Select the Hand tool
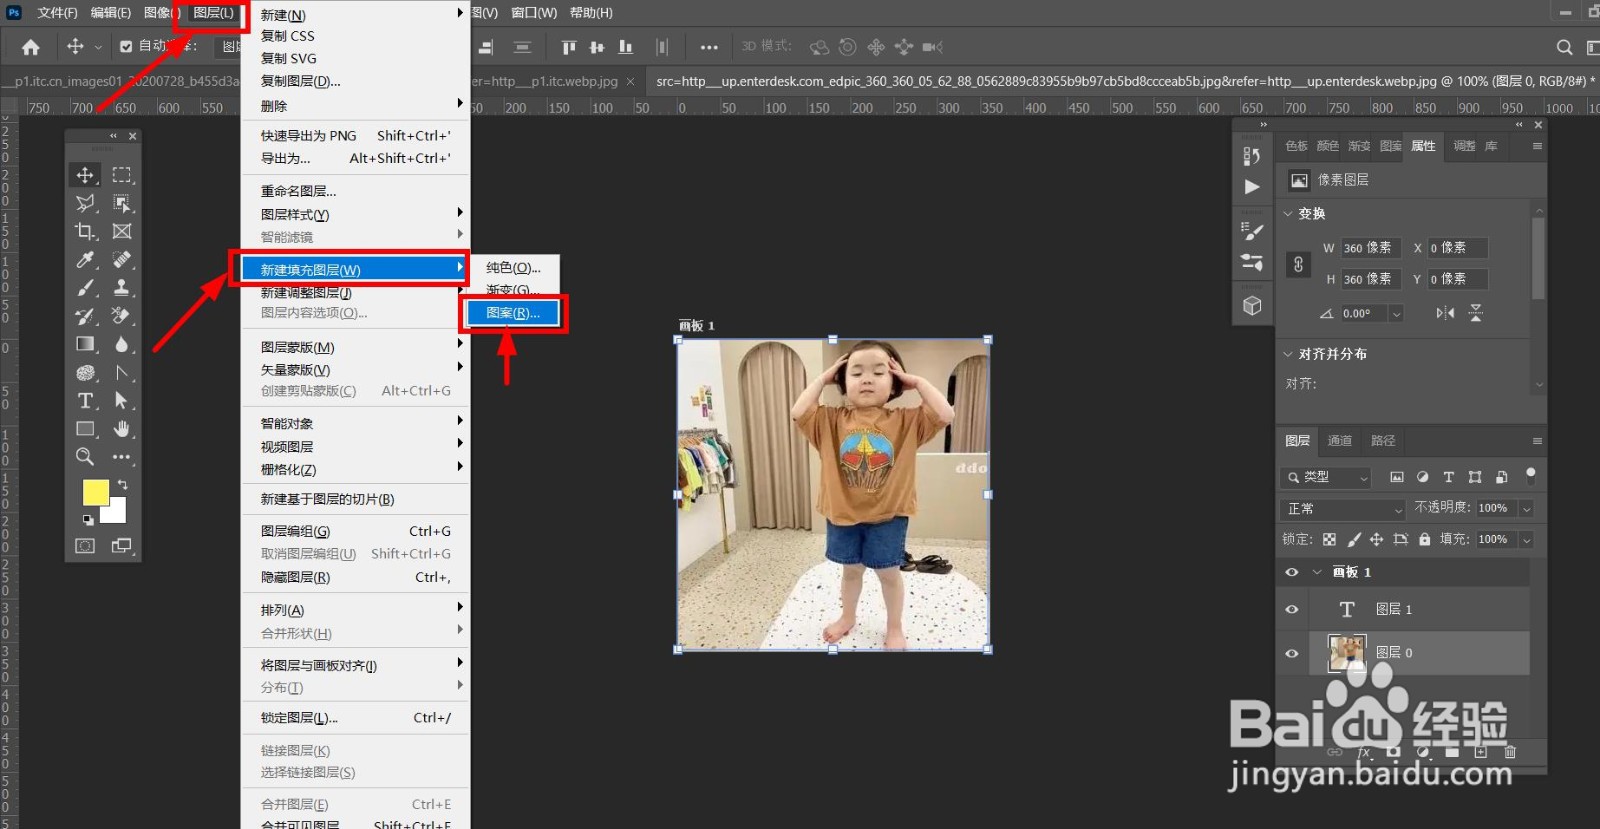The width and height of the screenshot is (1600, 829). [x=122, y=429]
